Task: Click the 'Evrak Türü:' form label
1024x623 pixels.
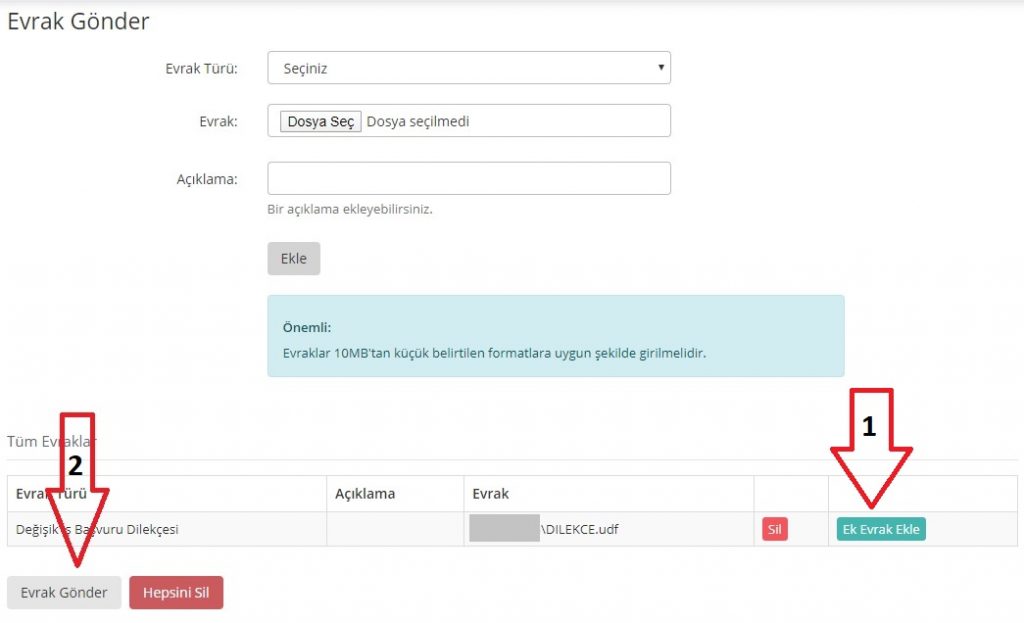Action: pyautogui.click(x=201, y=69)
